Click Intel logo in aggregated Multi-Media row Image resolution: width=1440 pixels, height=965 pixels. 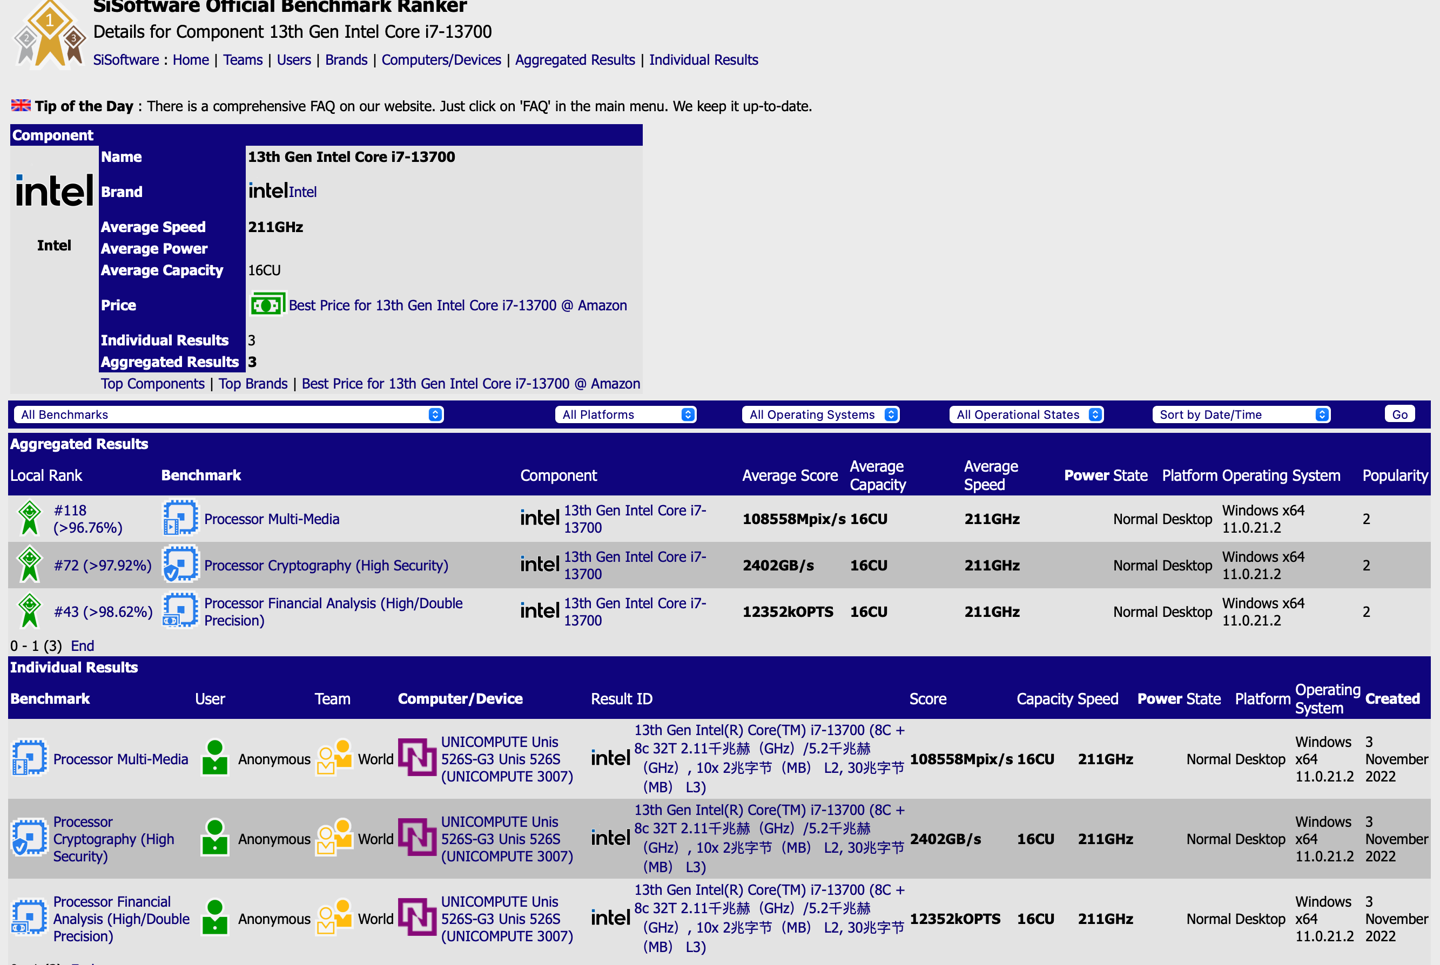click(x=540, y=518)
